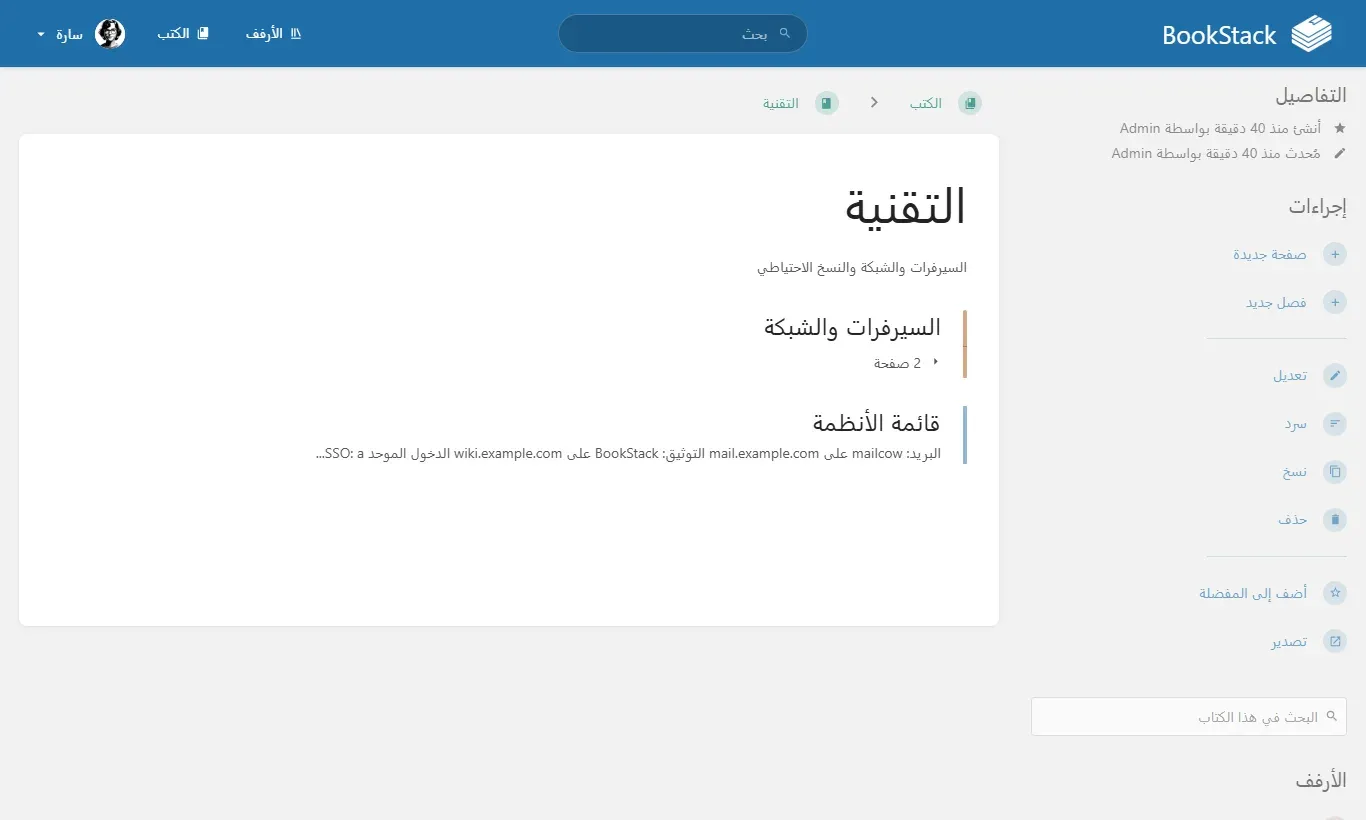
Task: Click the تصدير action label
Action: 1289,641
